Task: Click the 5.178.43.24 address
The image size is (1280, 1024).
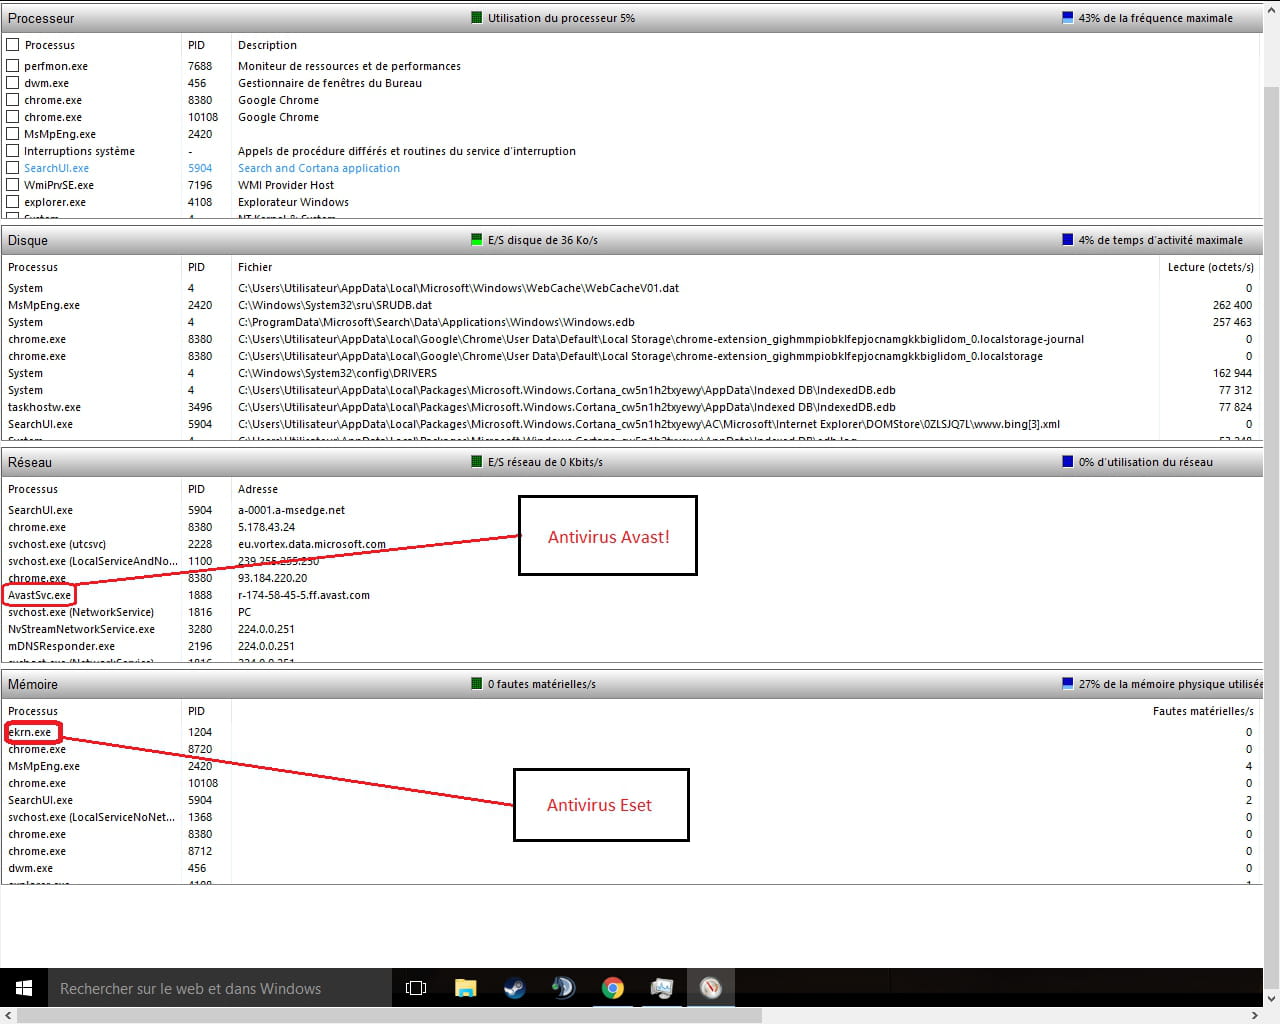Action: [266, 527]
